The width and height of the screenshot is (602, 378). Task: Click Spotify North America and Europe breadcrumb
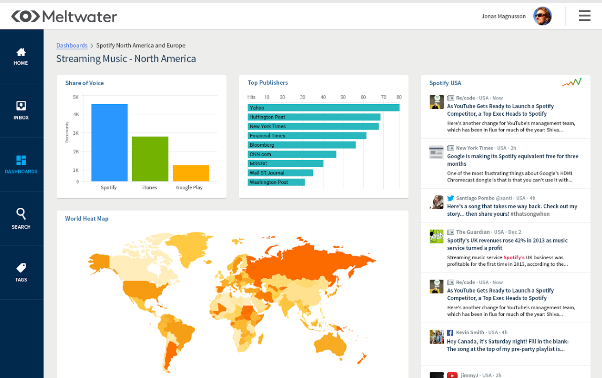(141, 45)
